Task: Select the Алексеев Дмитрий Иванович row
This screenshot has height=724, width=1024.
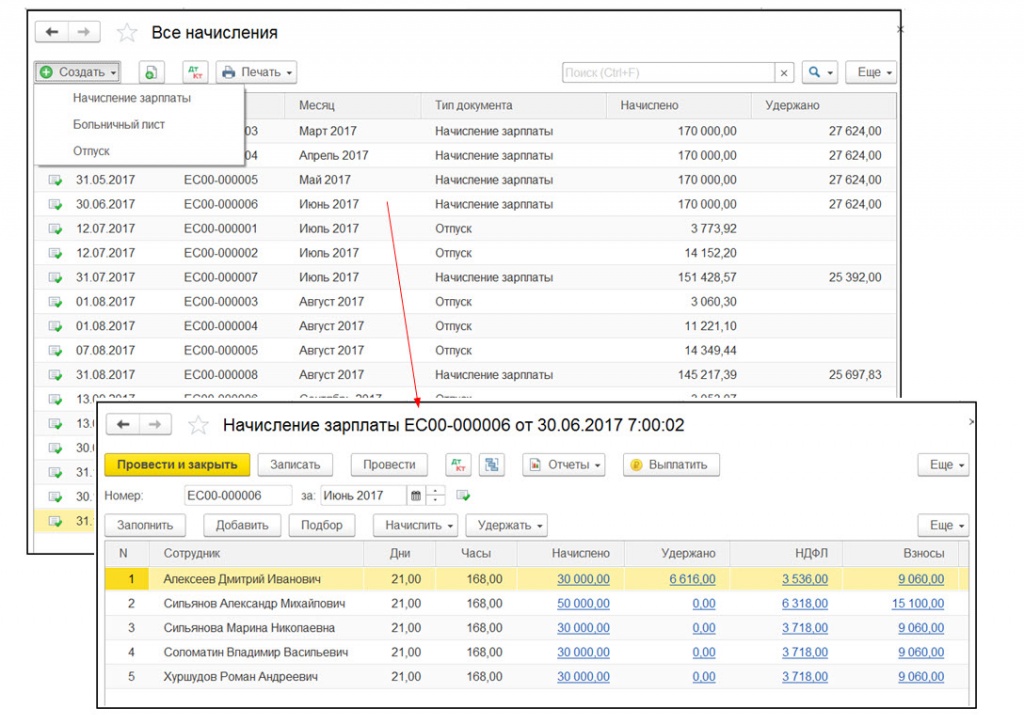Action: coord(536,580)
